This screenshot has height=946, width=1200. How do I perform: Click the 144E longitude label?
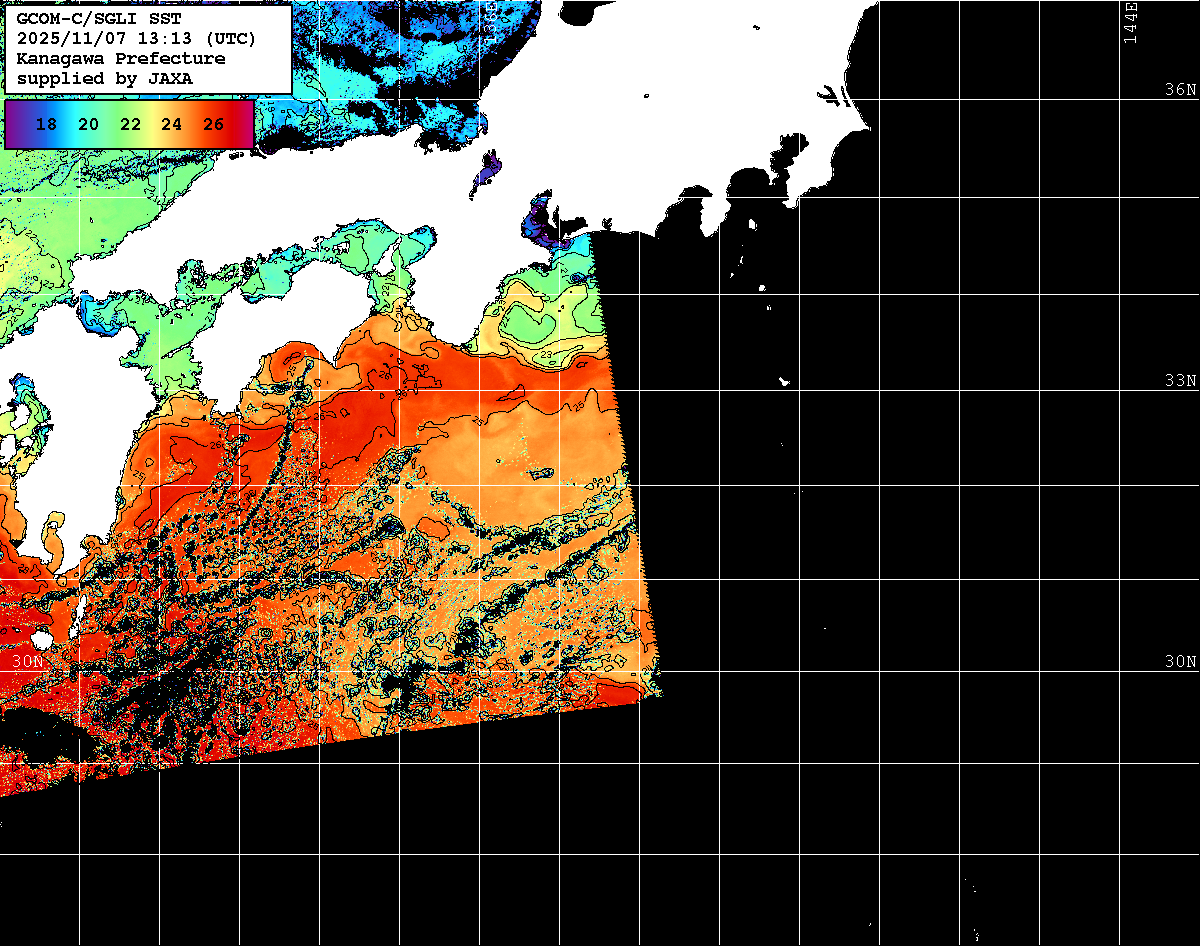click(x=1131, y=22)
